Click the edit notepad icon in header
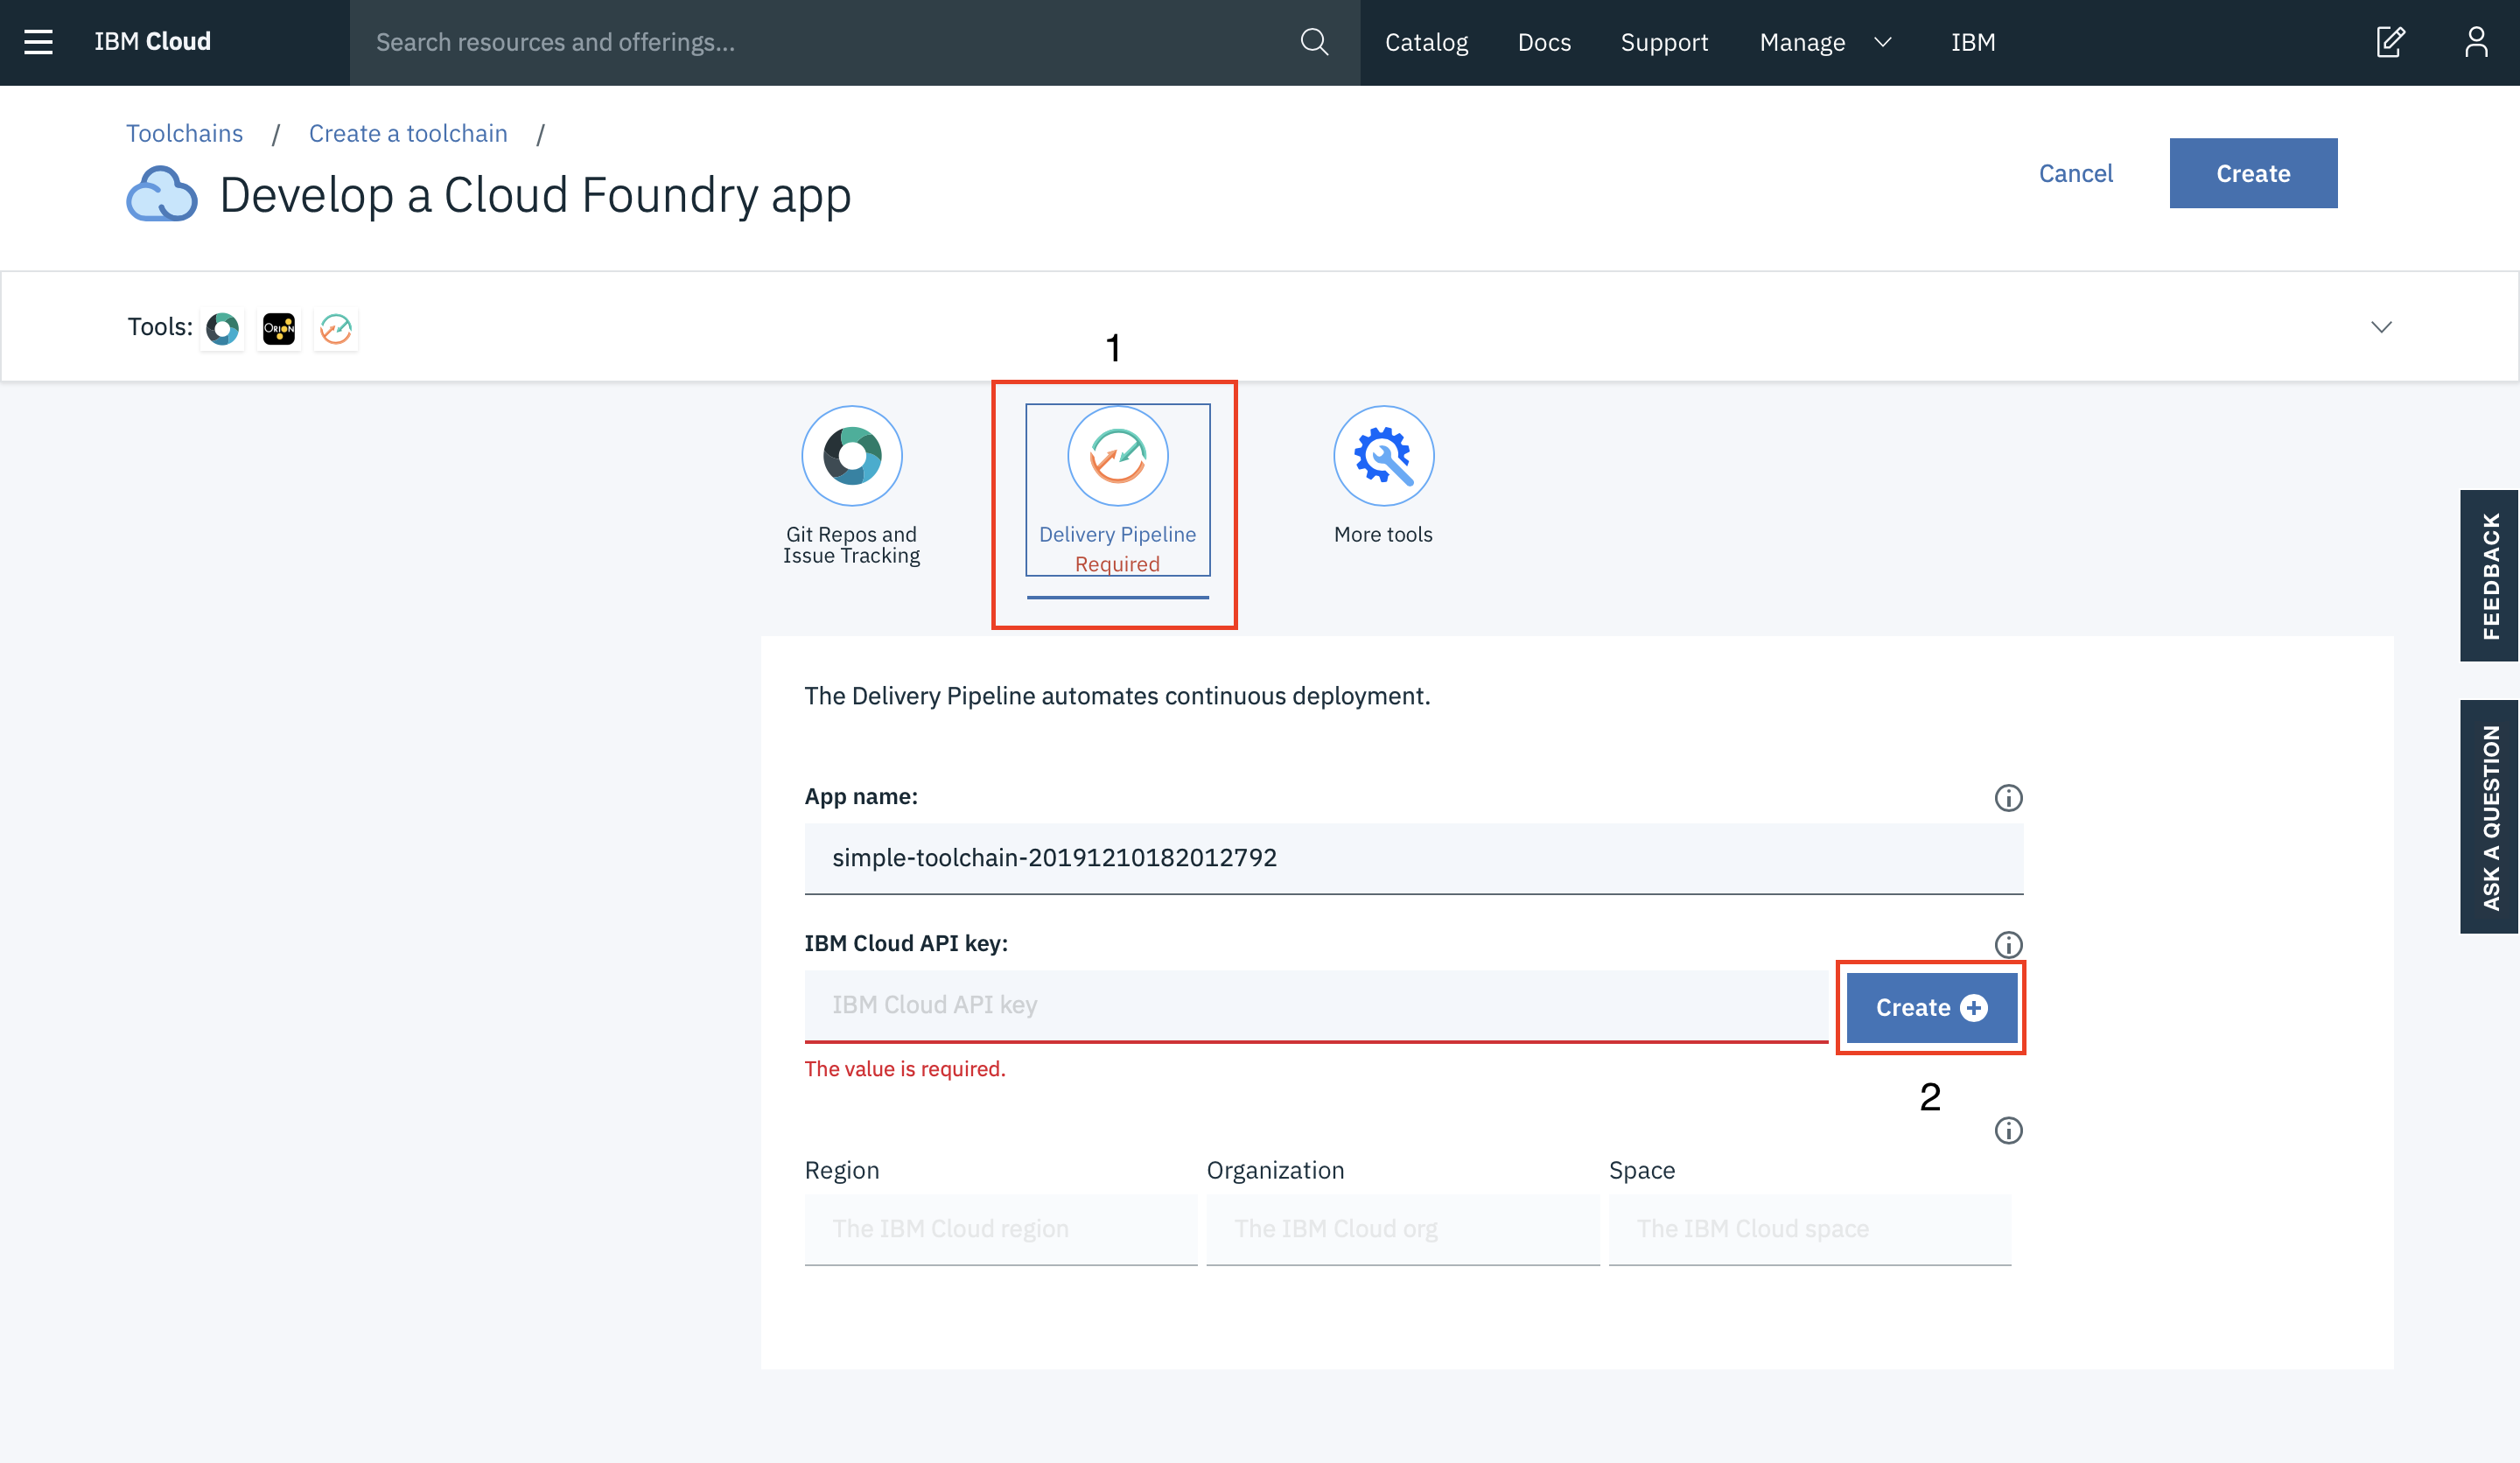This screenshot has width=2520, height=1463. 2390,42
